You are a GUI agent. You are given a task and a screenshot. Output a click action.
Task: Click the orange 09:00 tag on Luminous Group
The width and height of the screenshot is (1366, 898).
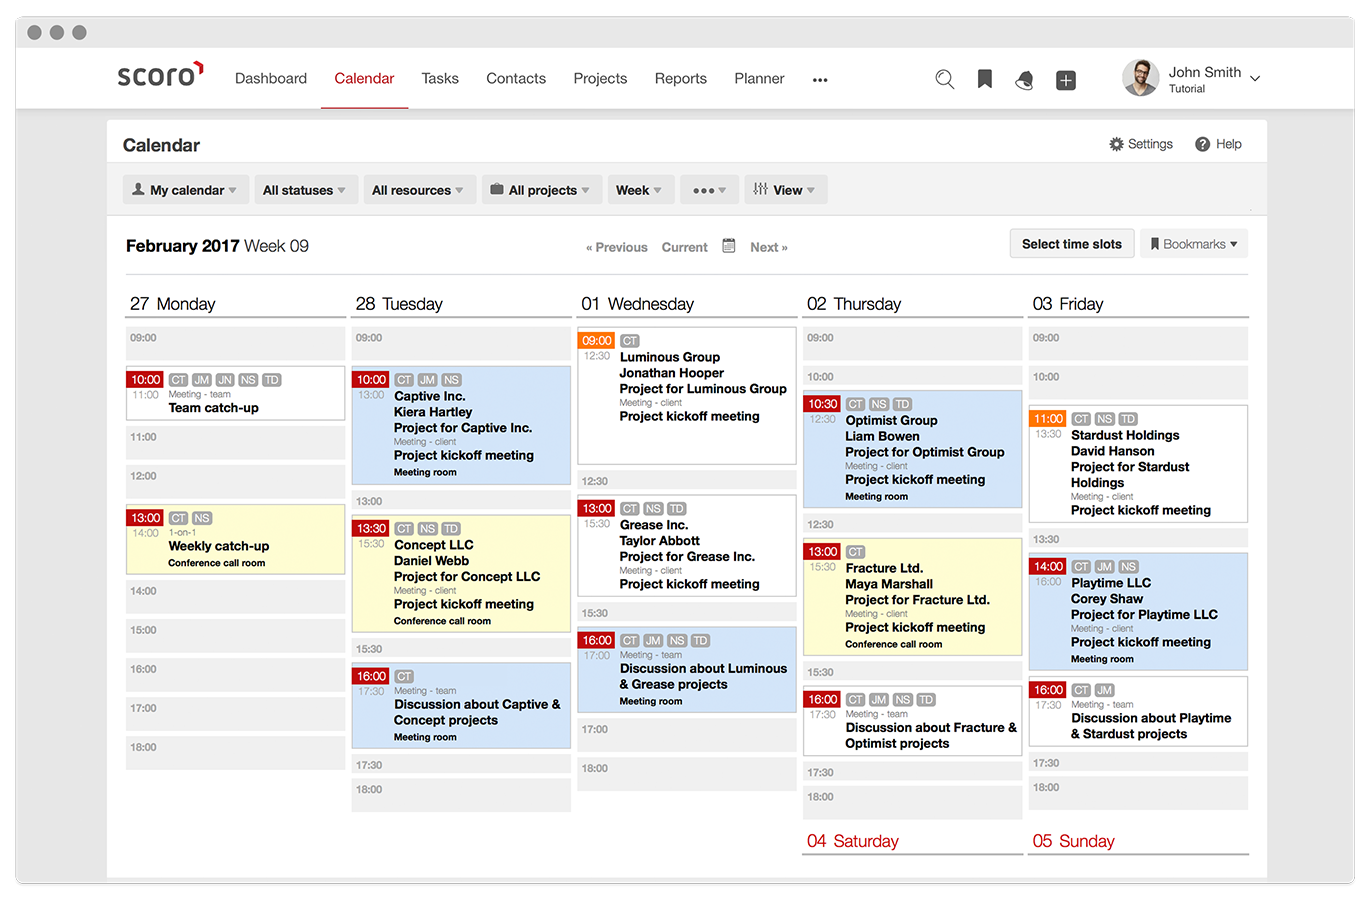(597, 341)
